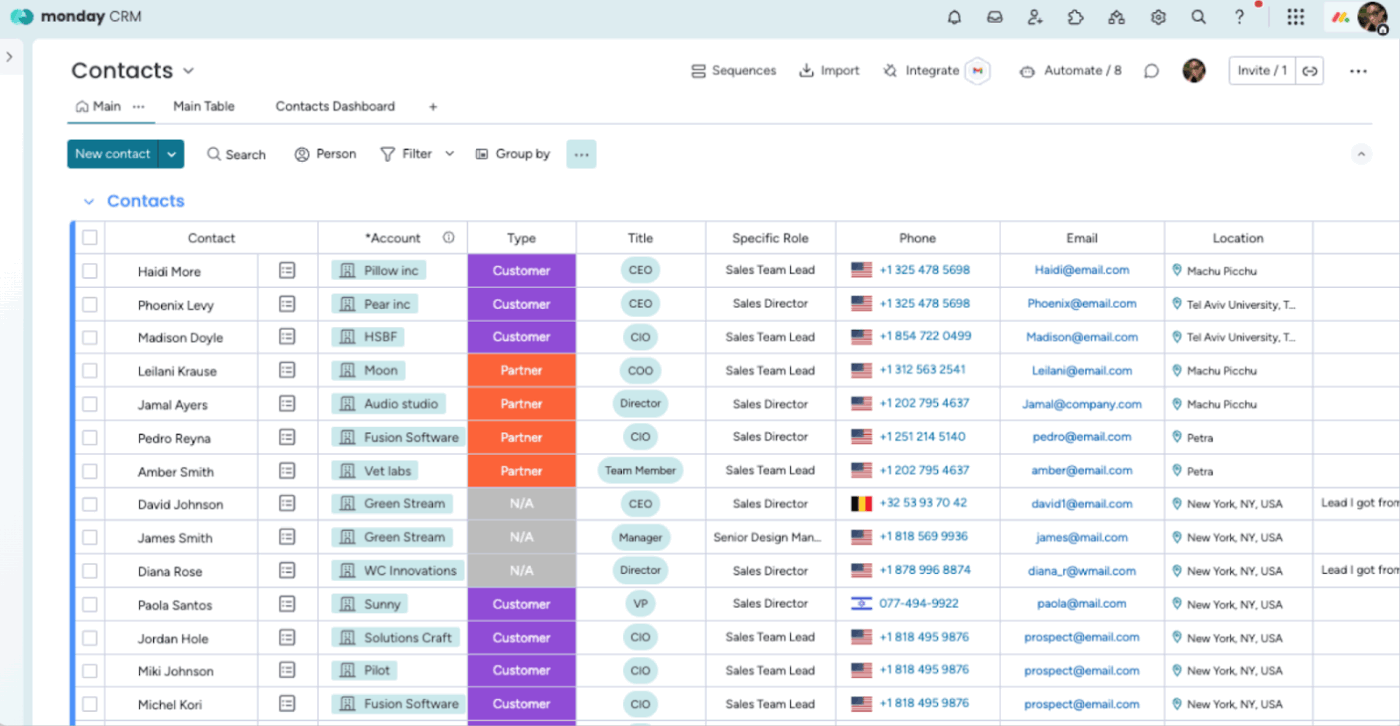Screen dimensions: 1400x726
Task: Expand the New contact dropdown arrow
Action: [x=171, y=154]
